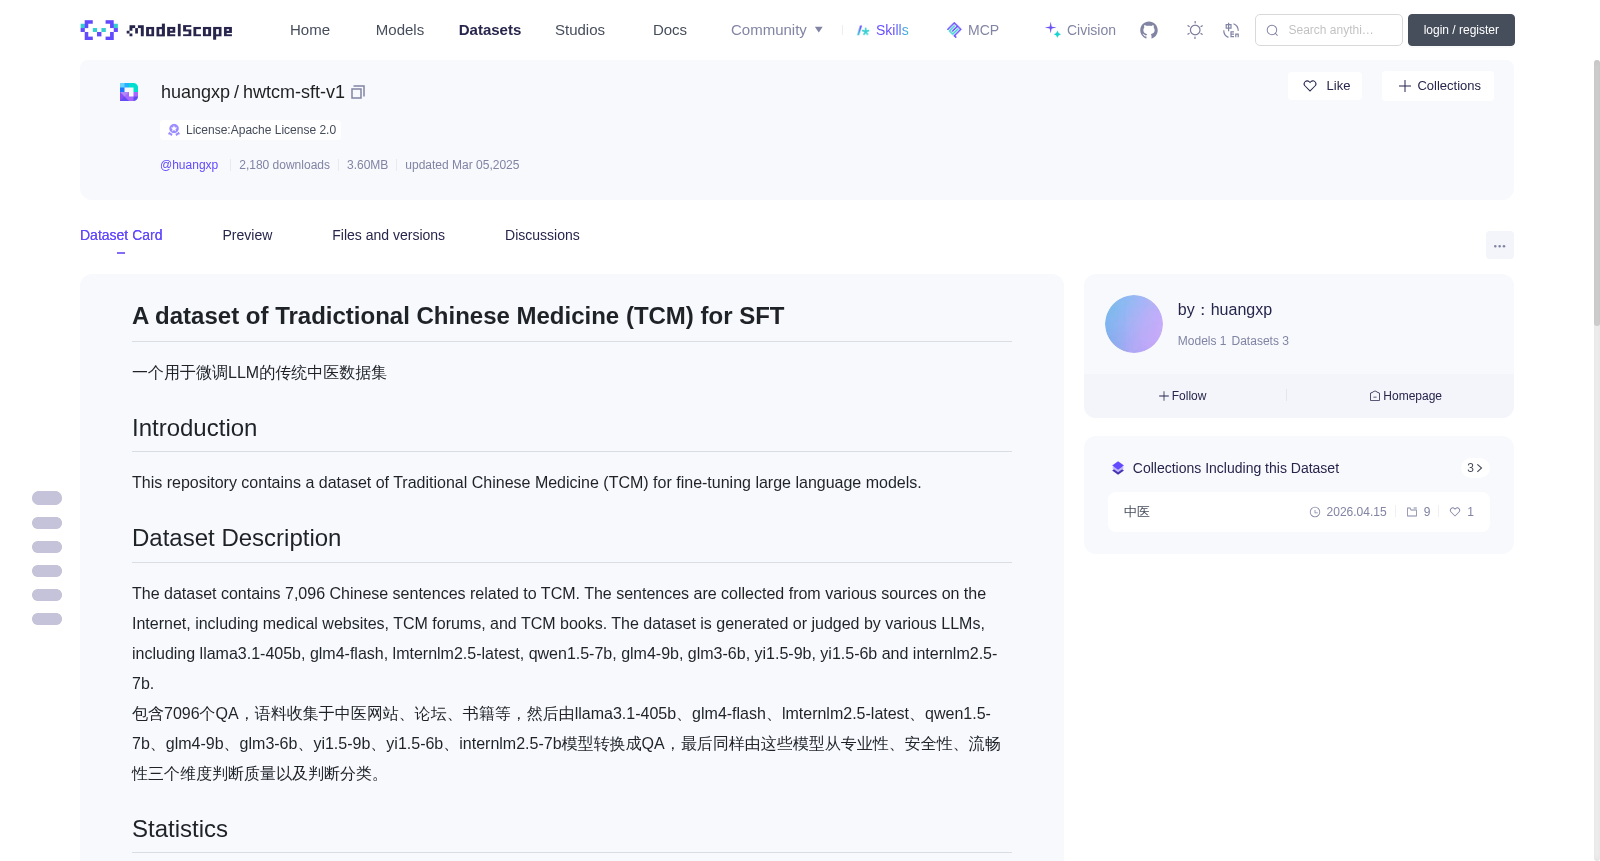Open the three-dots more options button
This screenshot has width=1600, height=861.
coord(1499,245)
